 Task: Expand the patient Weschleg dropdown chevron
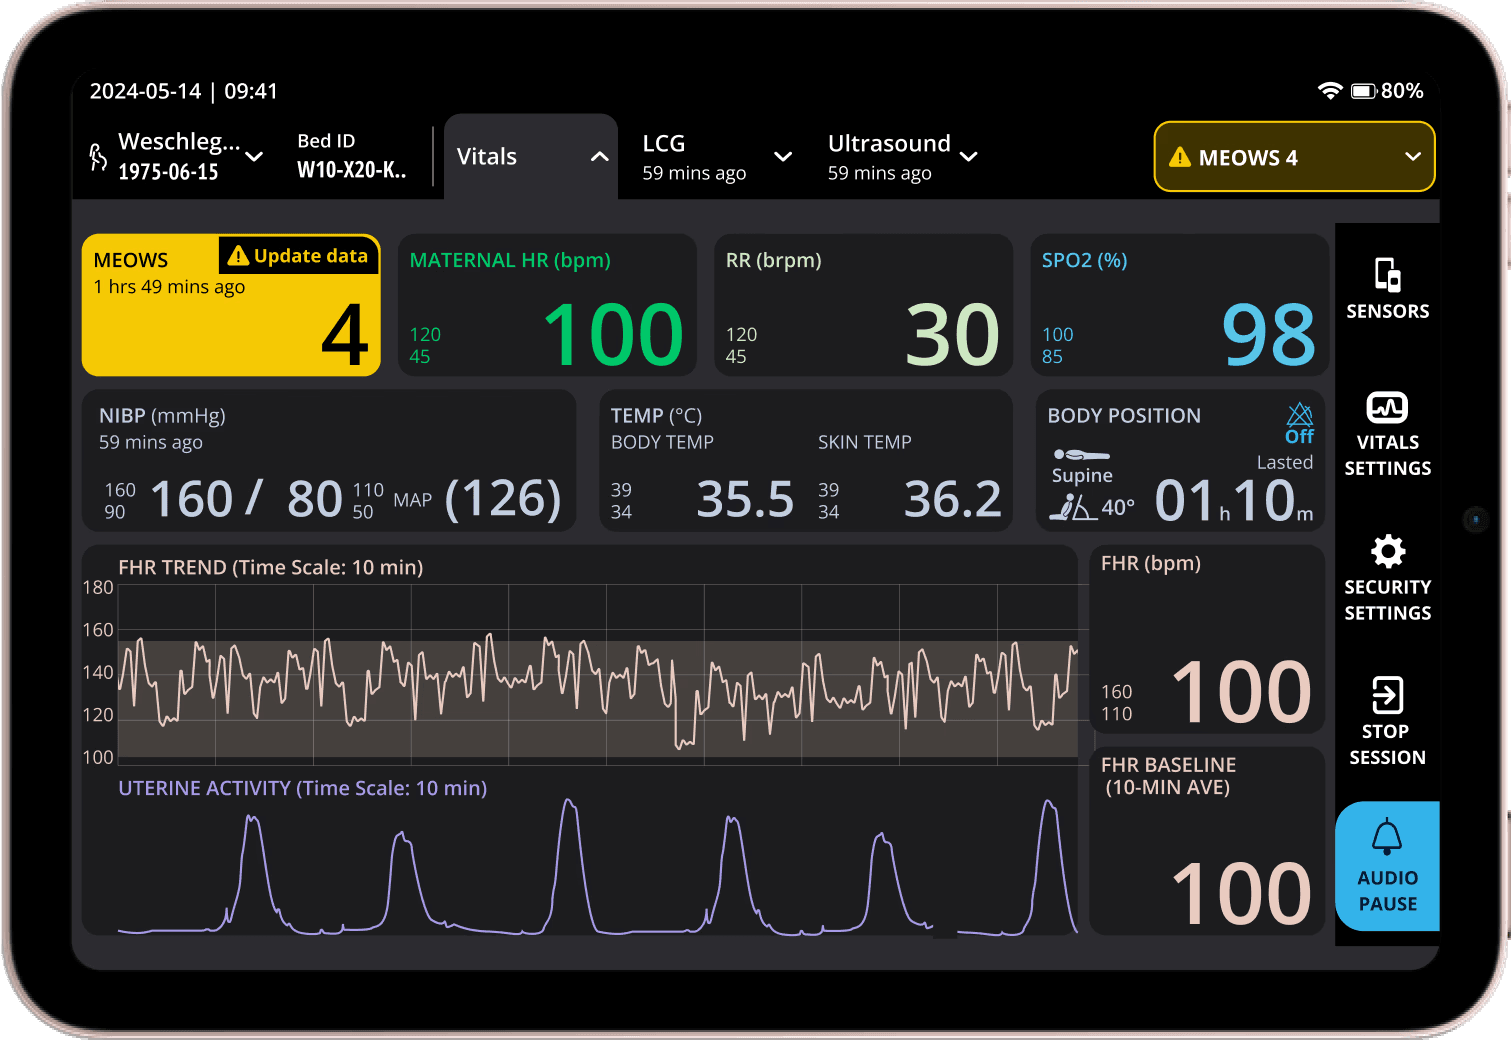point(255,157)
